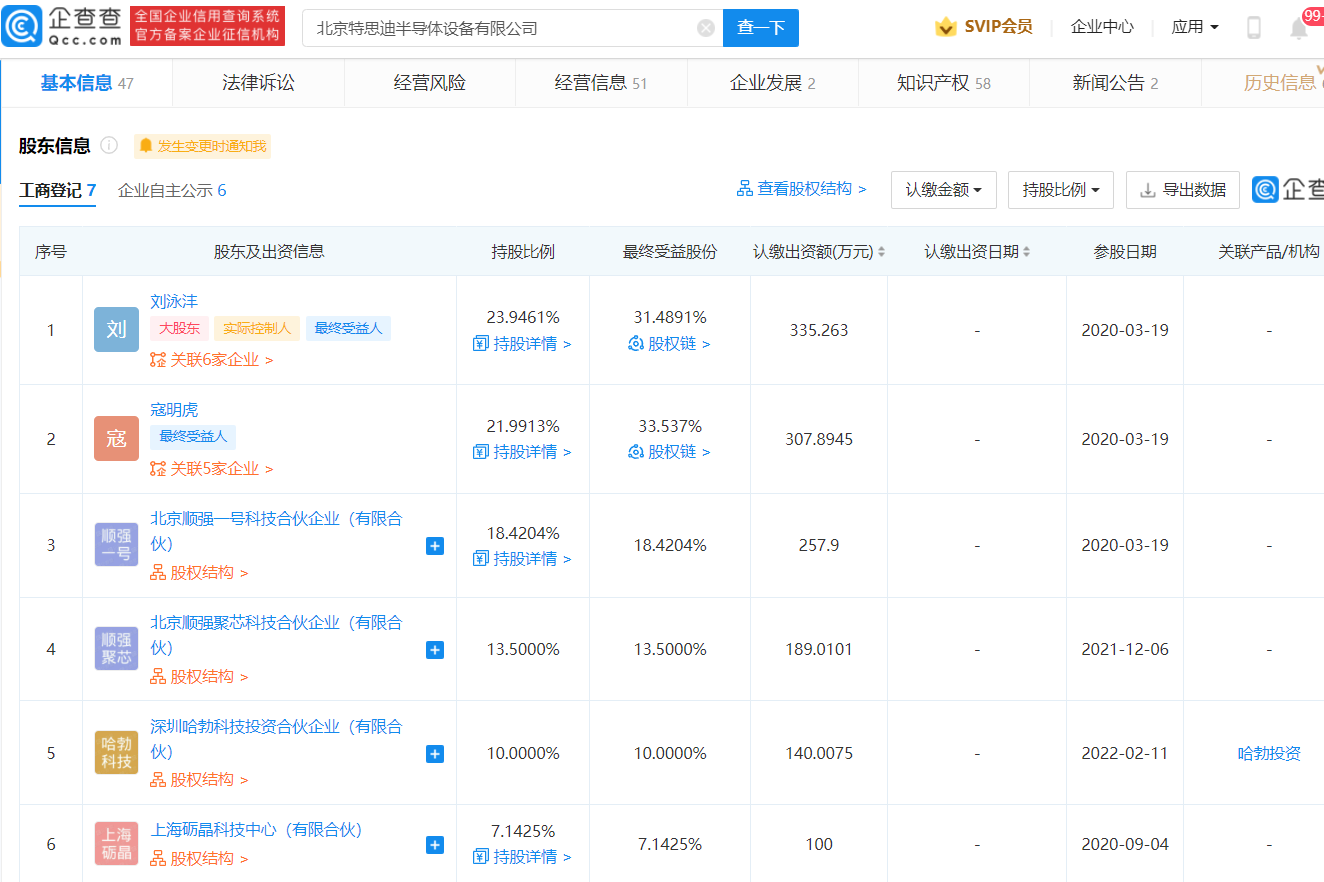Click the 大股东 tag on 刘泳沣

(x=179, y=328)
